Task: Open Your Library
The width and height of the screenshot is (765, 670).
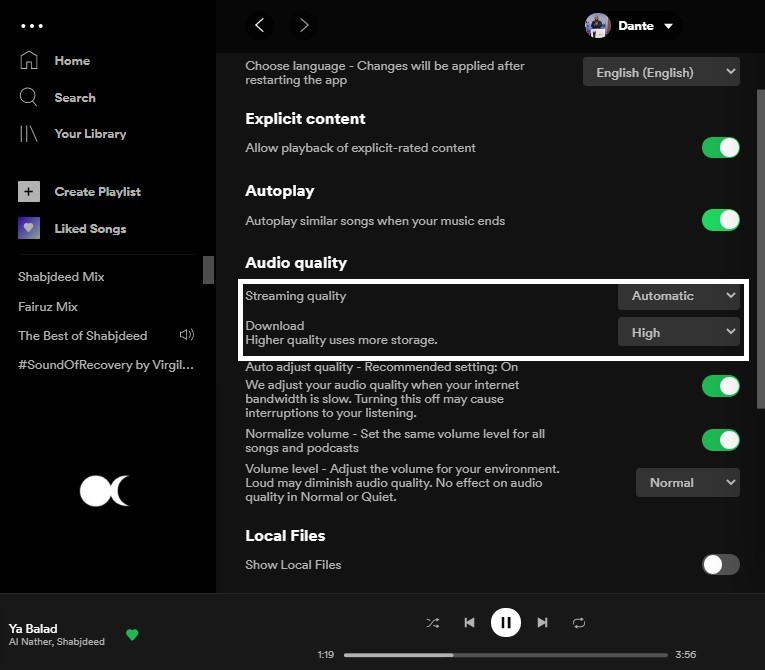Action: [90, 134]
